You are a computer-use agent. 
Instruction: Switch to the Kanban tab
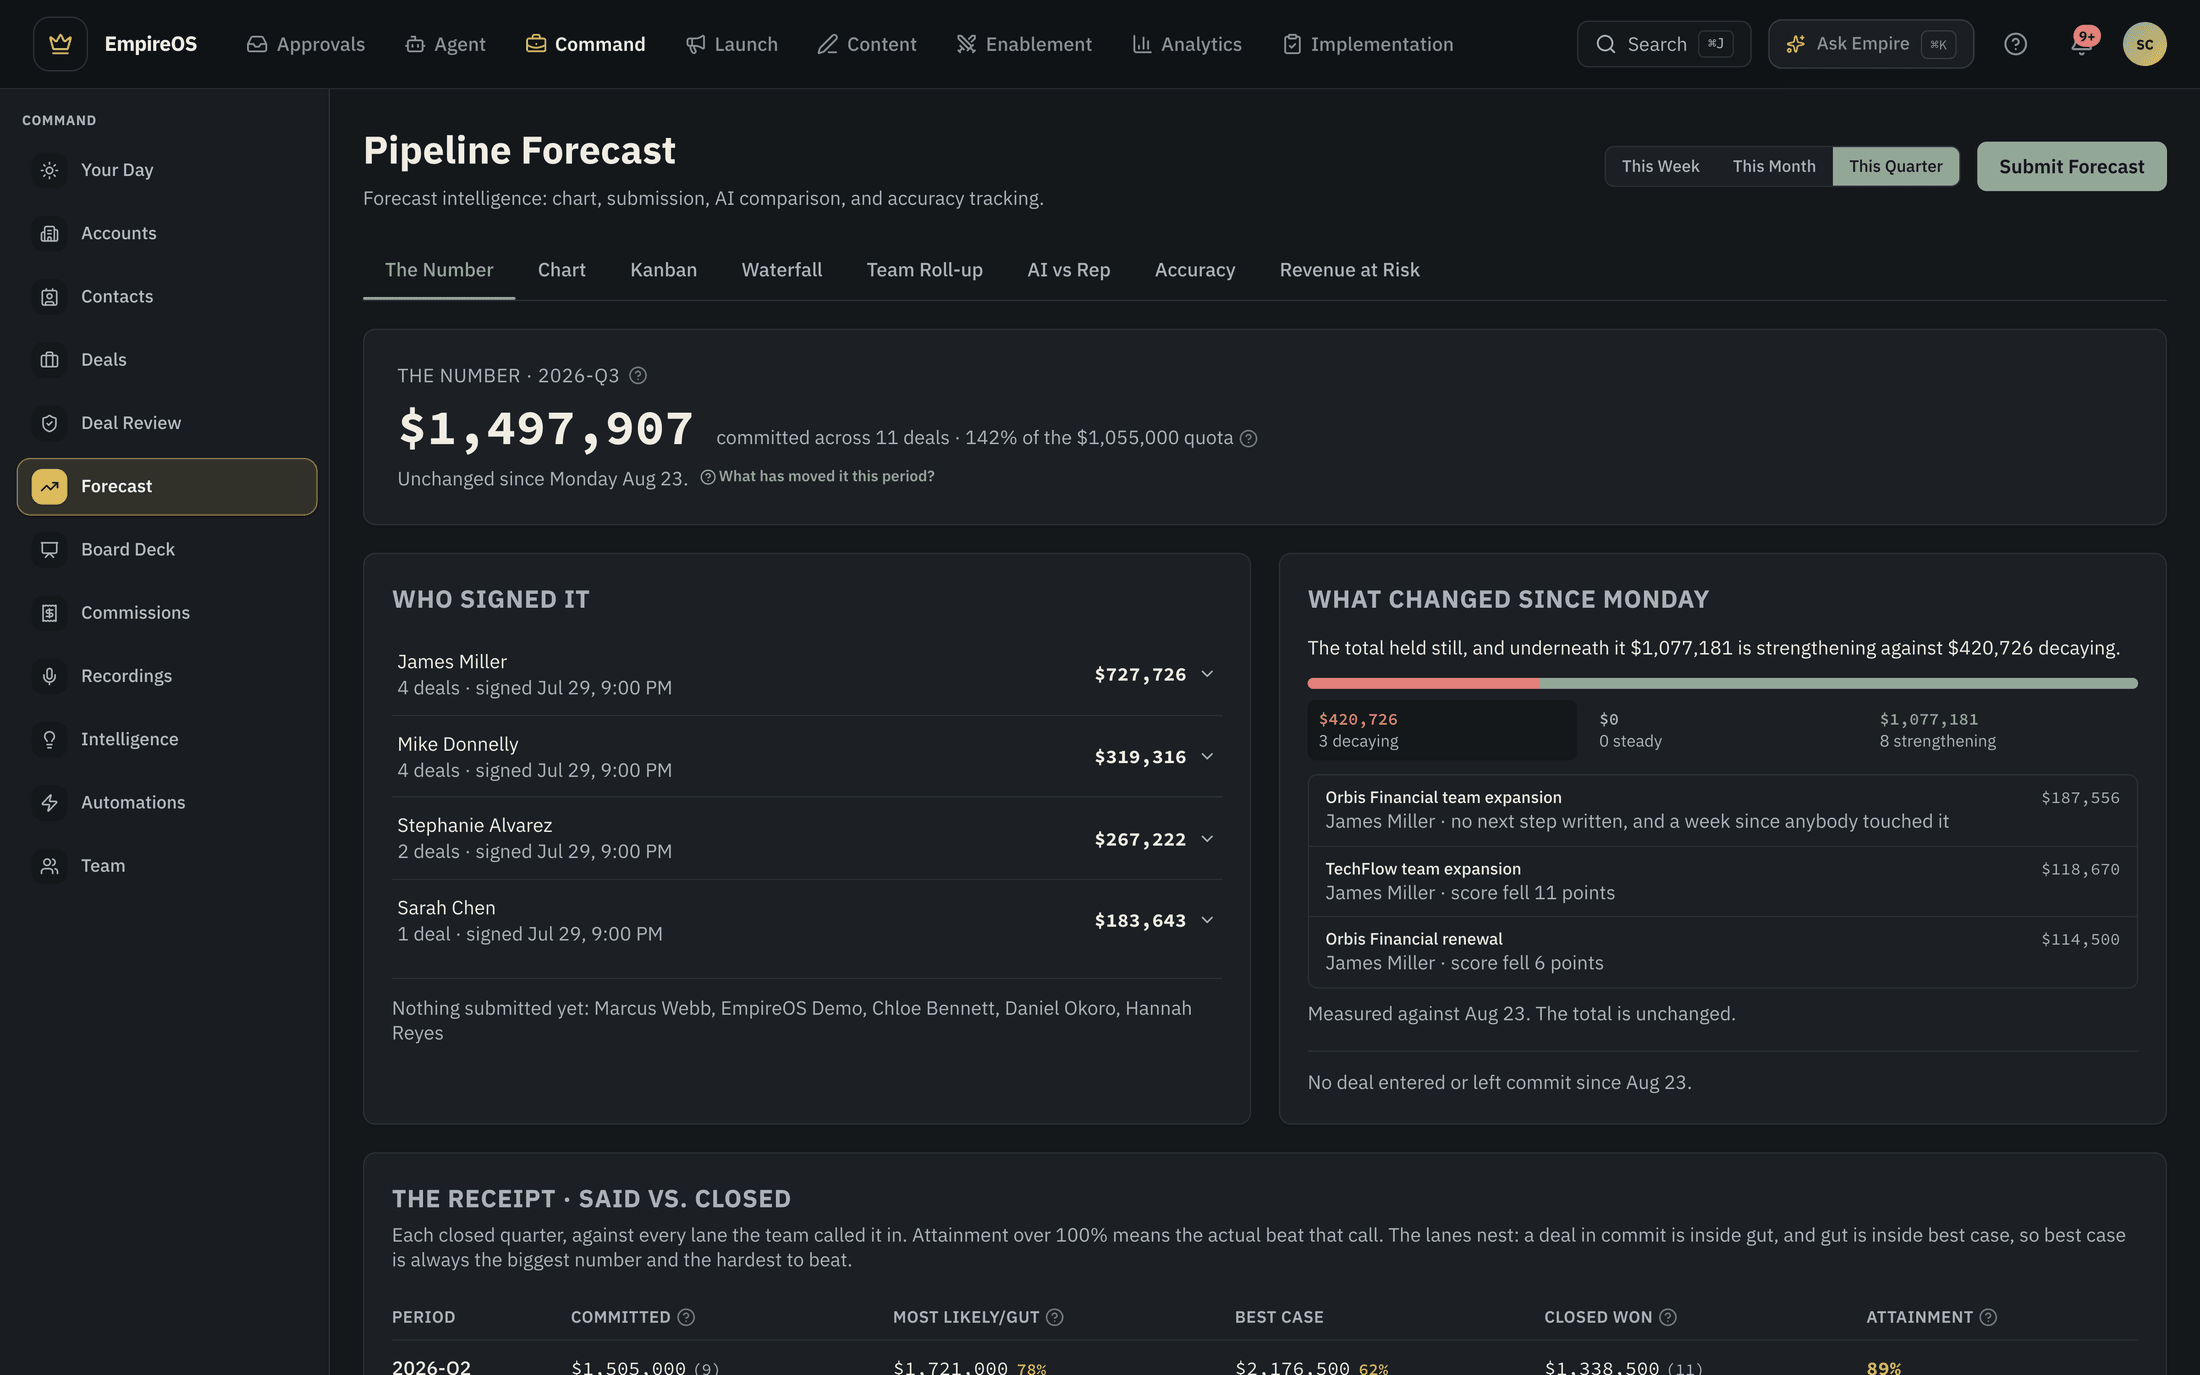[663, 270]
